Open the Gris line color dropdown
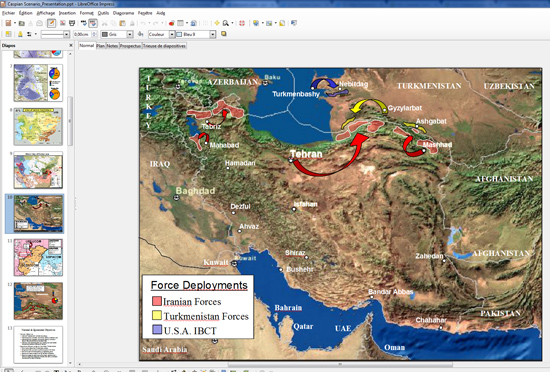Viewport: 550px width, 372px height. click(130, 34)
